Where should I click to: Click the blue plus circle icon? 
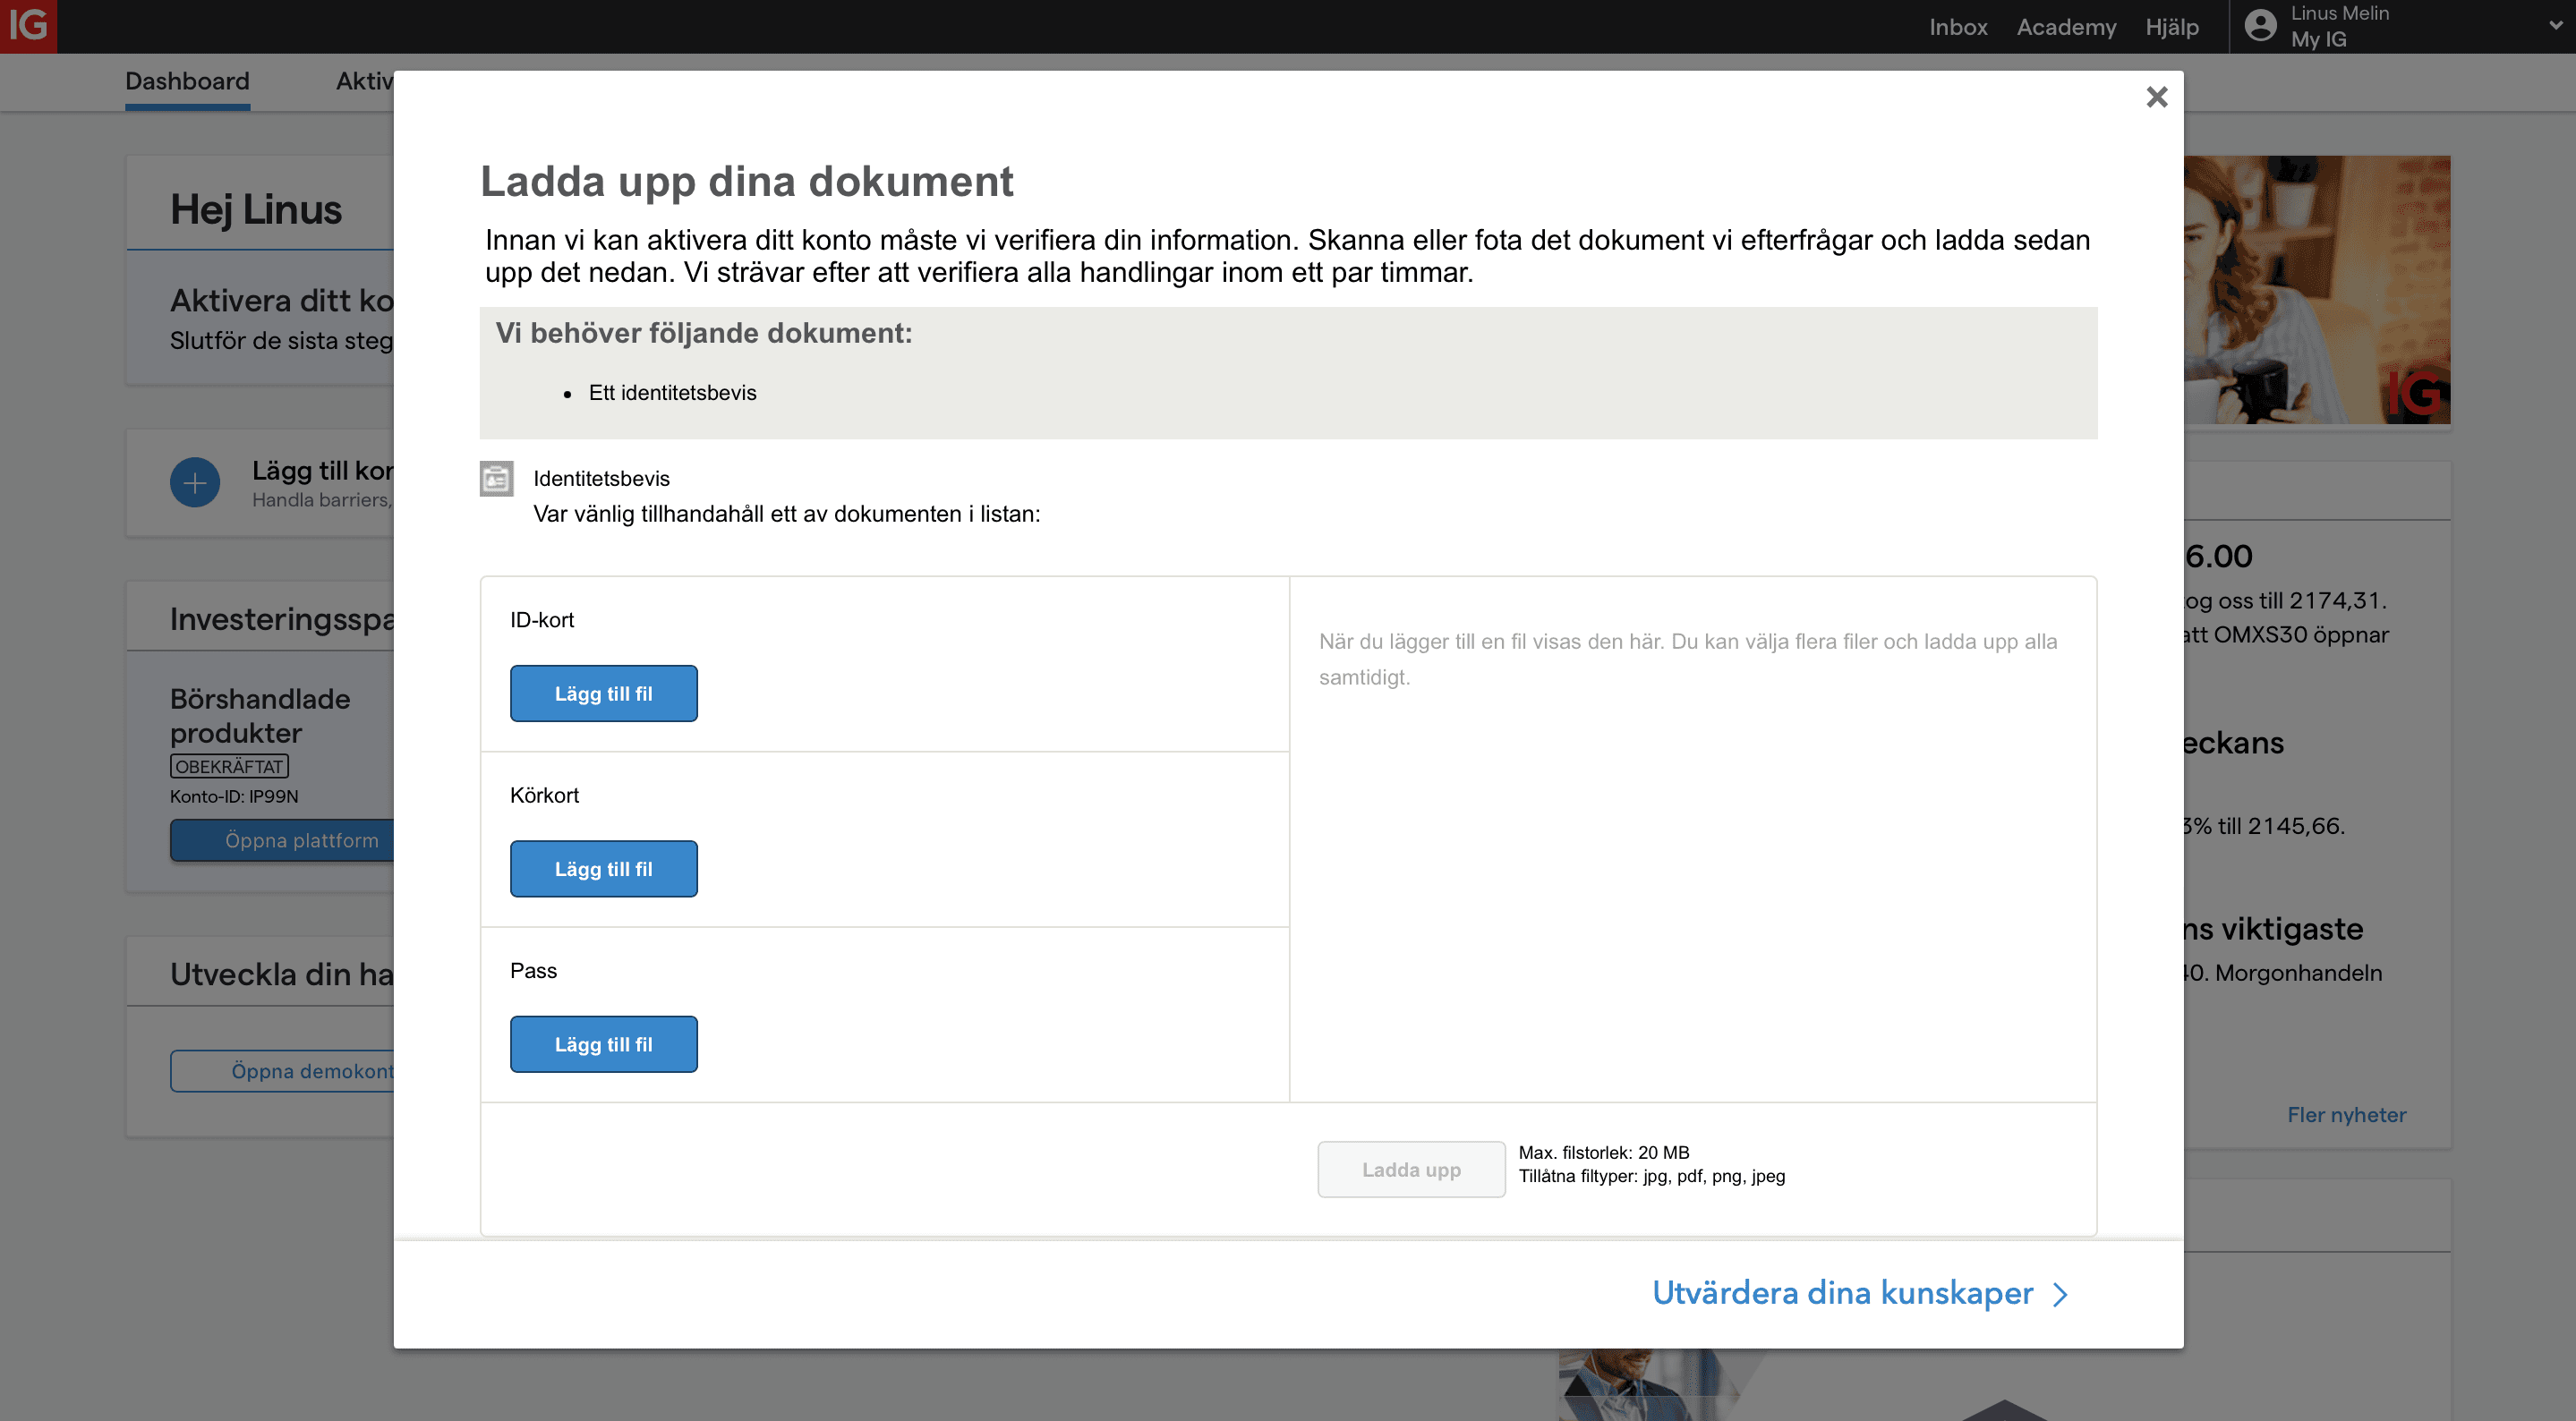[195, 483]
